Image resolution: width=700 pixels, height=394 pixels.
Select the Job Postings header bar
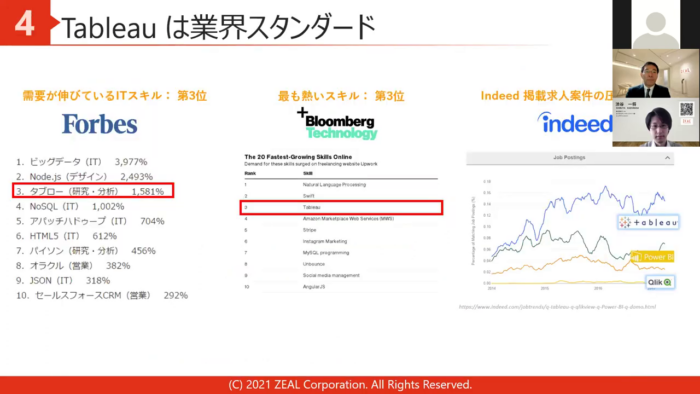tap(570, 158)
